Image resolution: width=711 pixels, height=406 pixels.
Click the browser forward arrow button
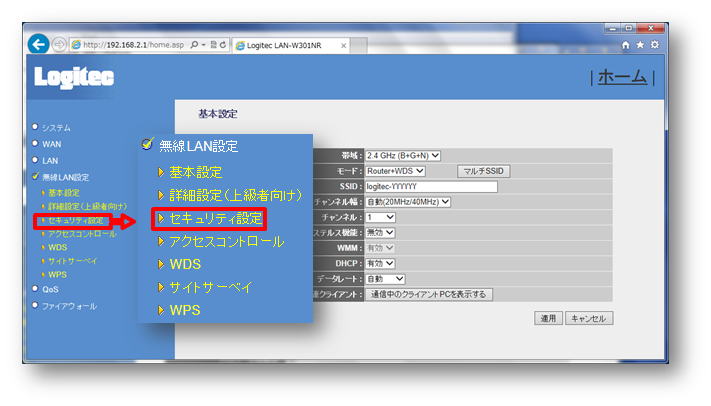[59, 44]
